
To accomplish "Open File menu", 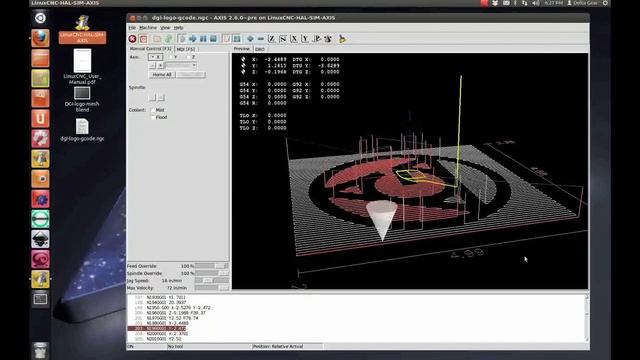I will (132, 28).
